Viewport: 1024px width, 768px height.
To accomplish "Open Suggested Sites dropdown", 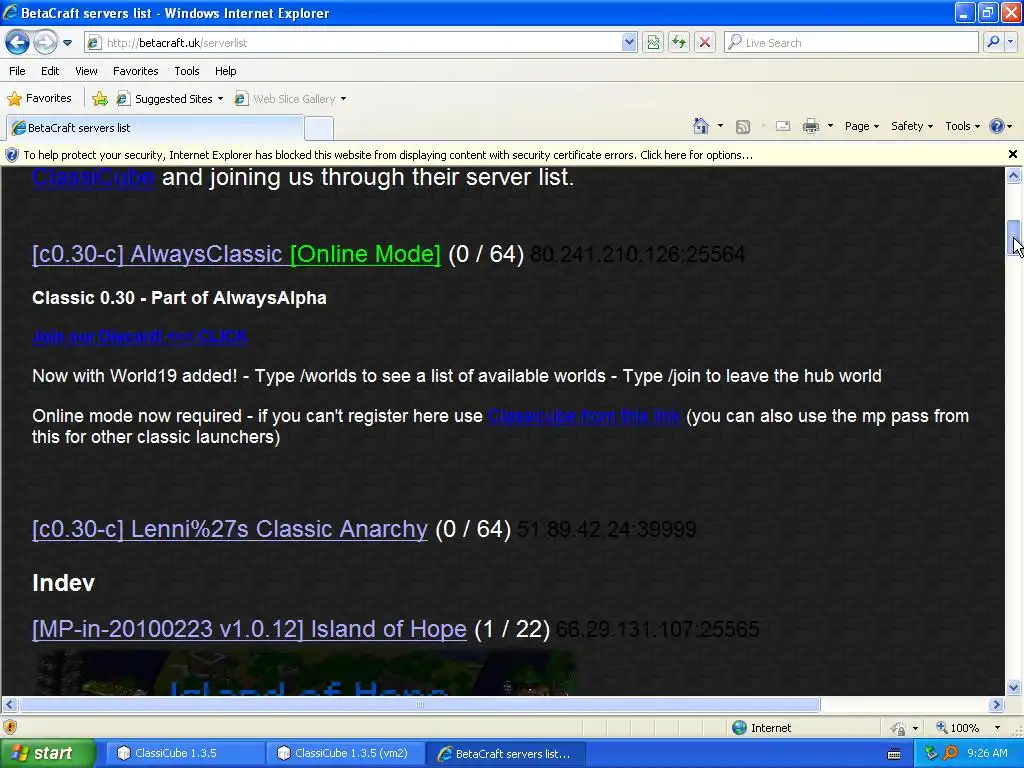I will [x=170, y=99].
